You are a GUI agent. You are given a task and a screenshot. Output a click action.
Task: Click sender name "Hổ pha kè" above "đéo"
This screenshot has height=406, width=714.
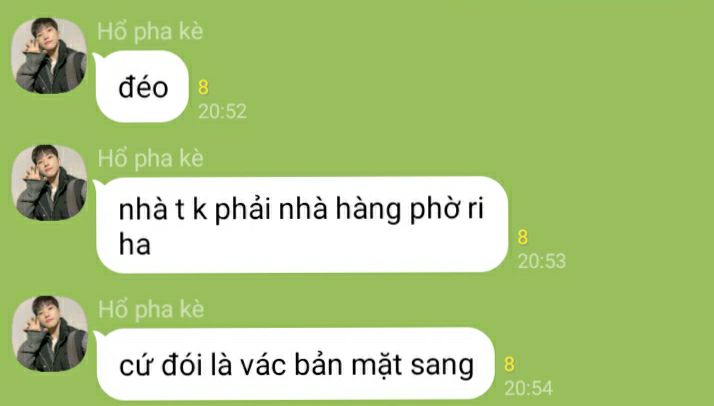click(150, 32)
